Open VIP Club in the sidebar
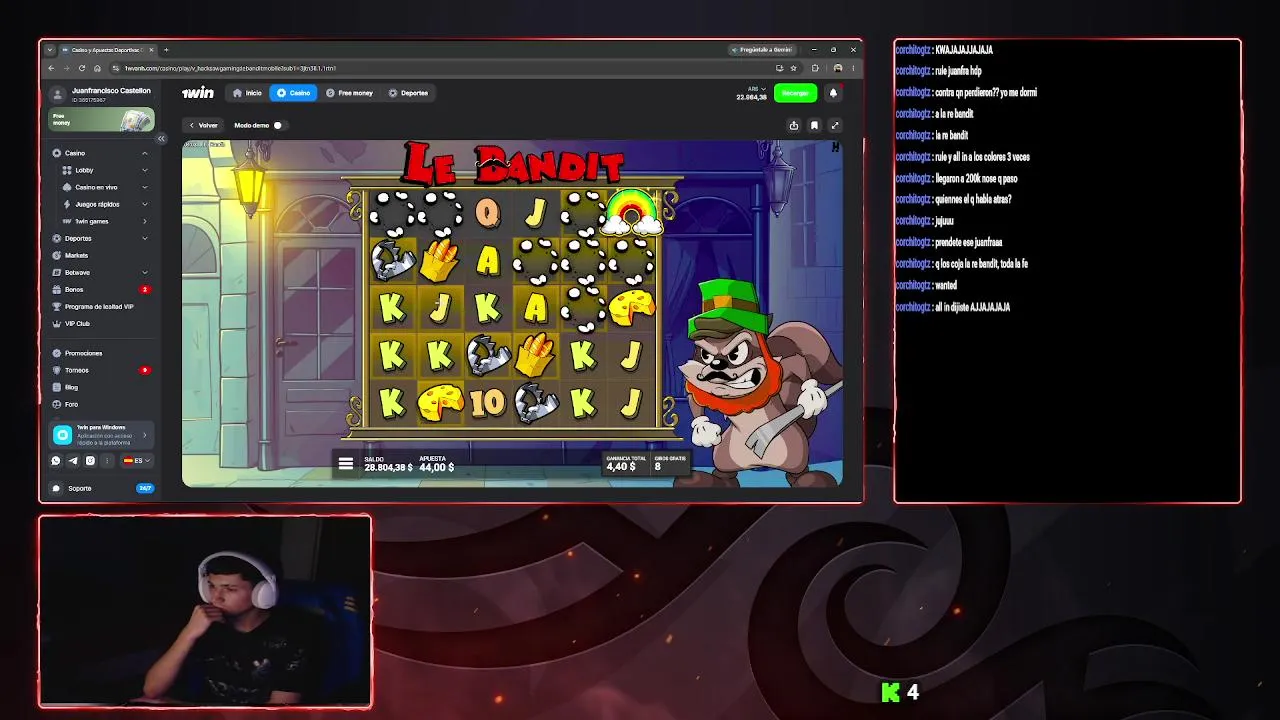1280x720 pixels. click(101, 323)
